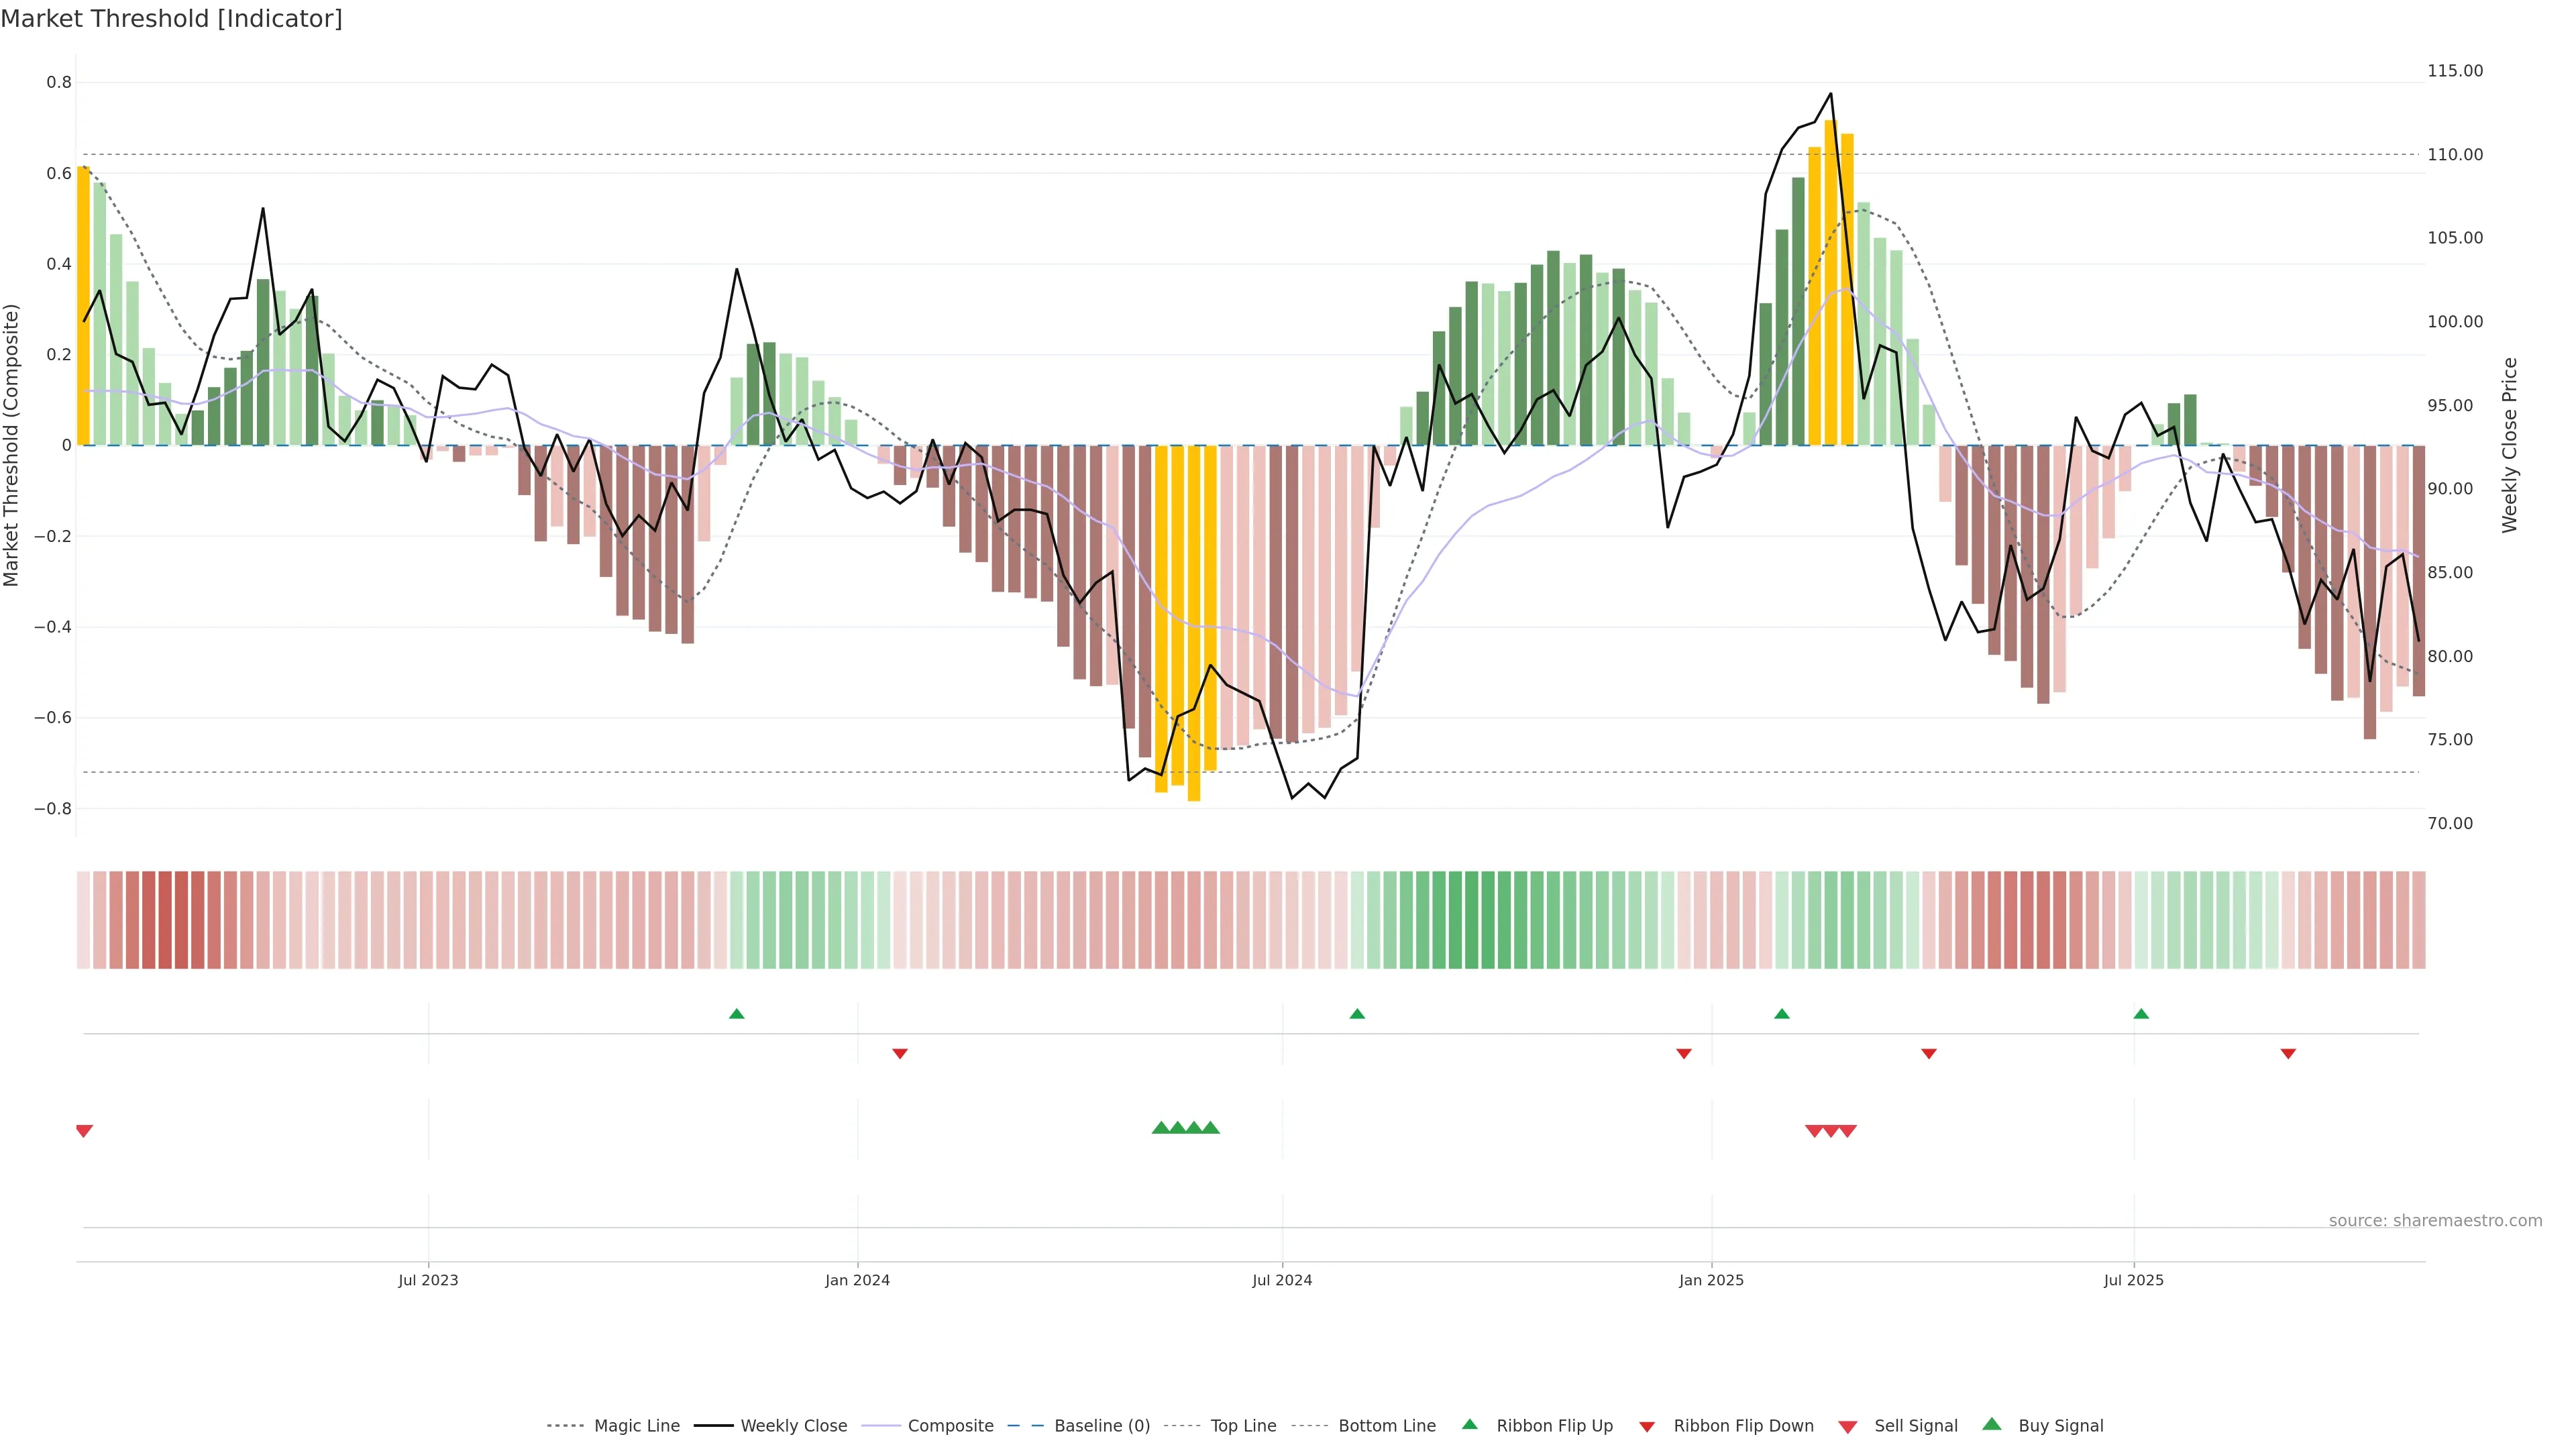Click the Market Threshold [Indicator] title

(171, 19)
